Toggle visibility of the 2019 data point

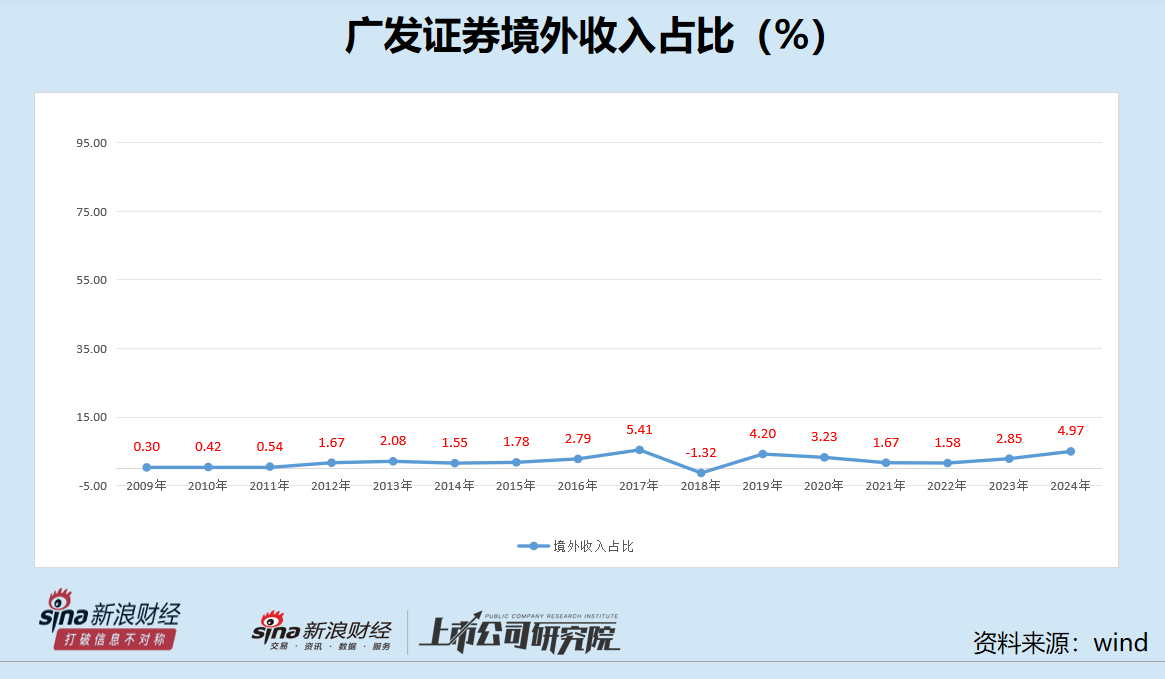pyautogui.click(x=761, y=453)
